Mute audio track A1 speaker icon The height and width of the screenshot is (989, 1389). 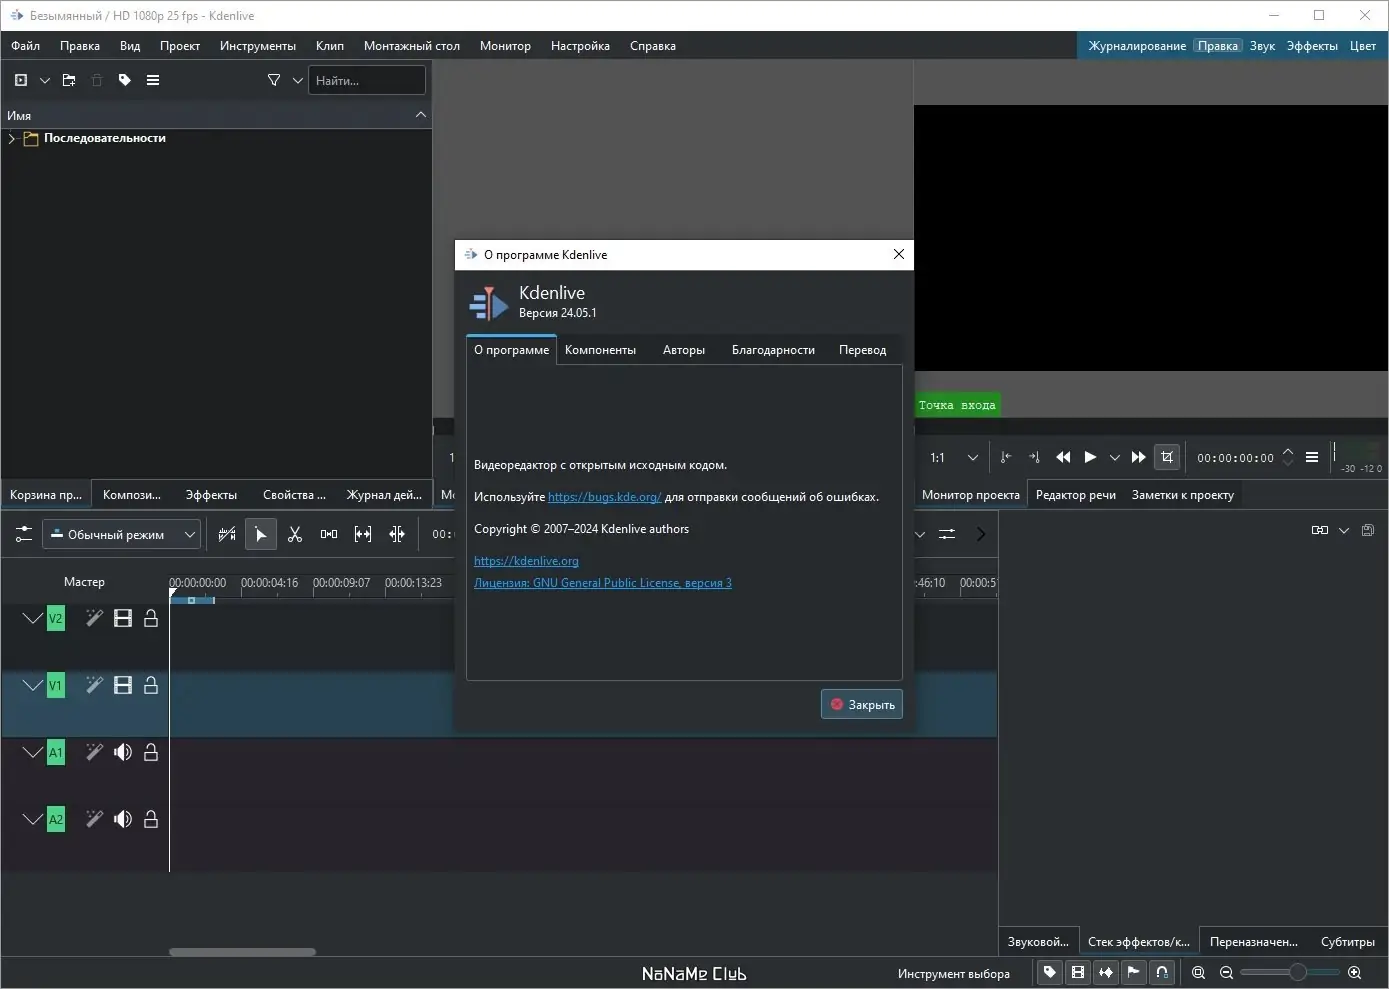123,752
